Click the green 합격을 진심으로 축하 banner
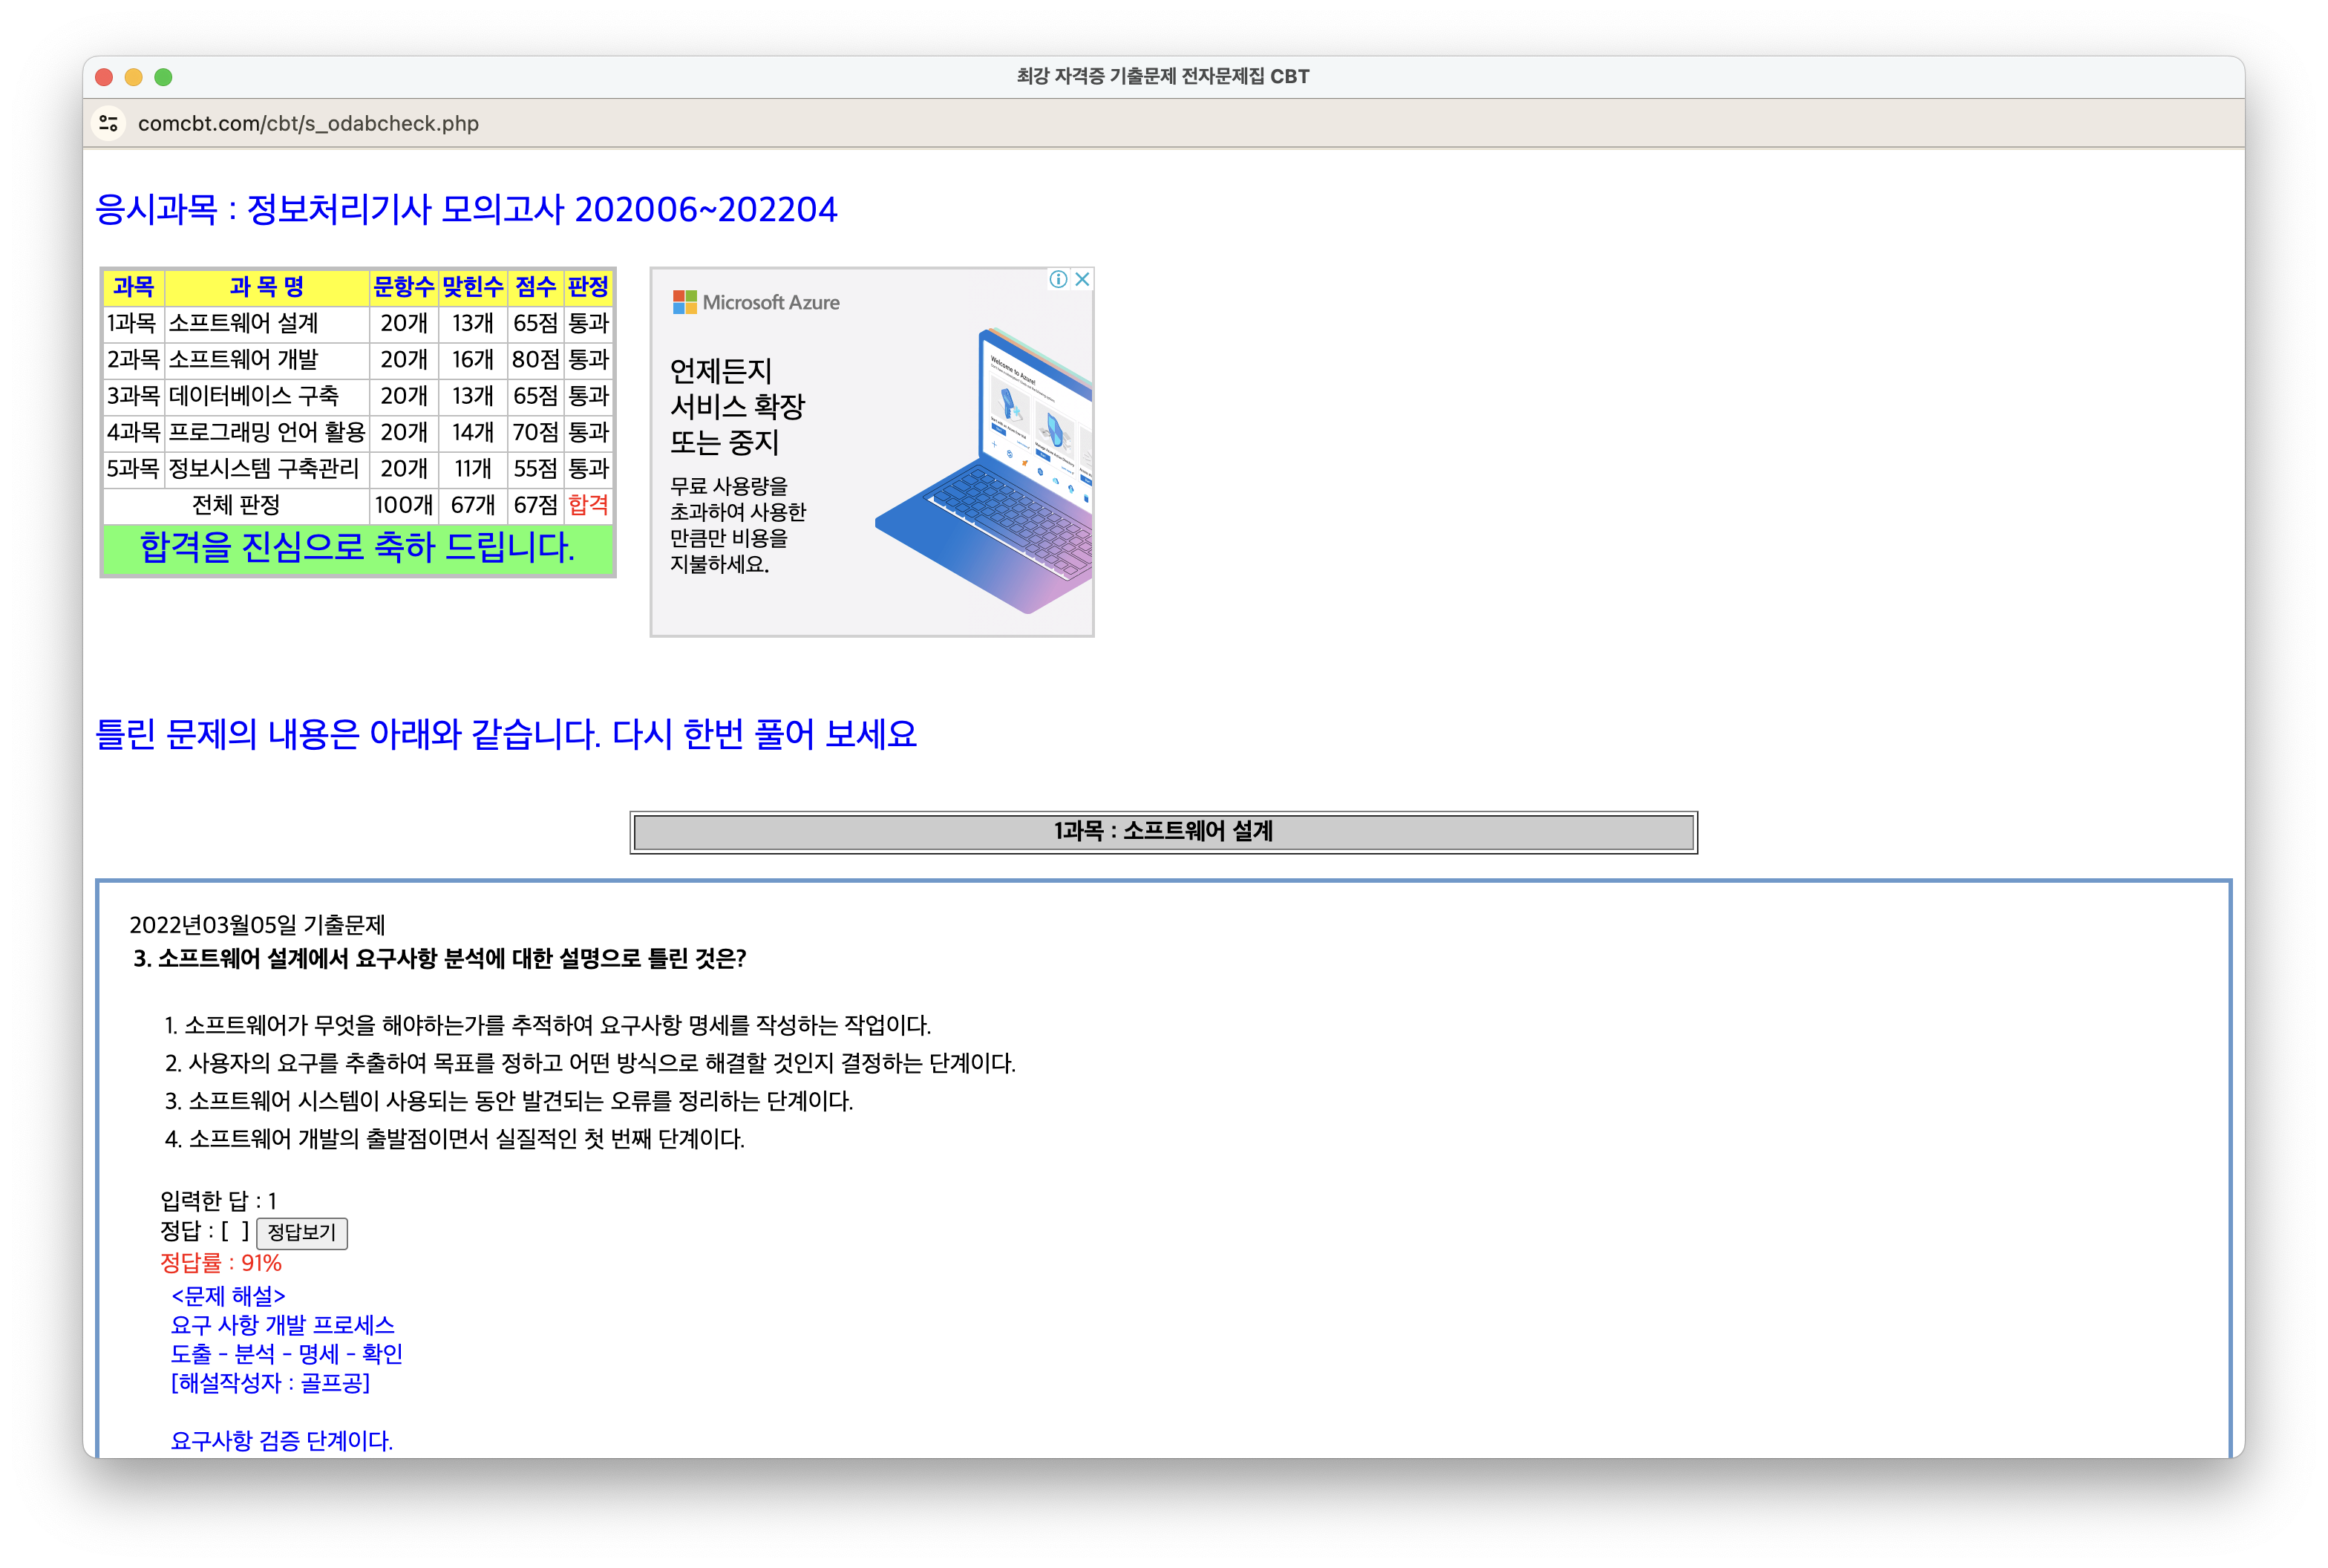This screenshot has width=2328, height=1568. click(357, 547)
